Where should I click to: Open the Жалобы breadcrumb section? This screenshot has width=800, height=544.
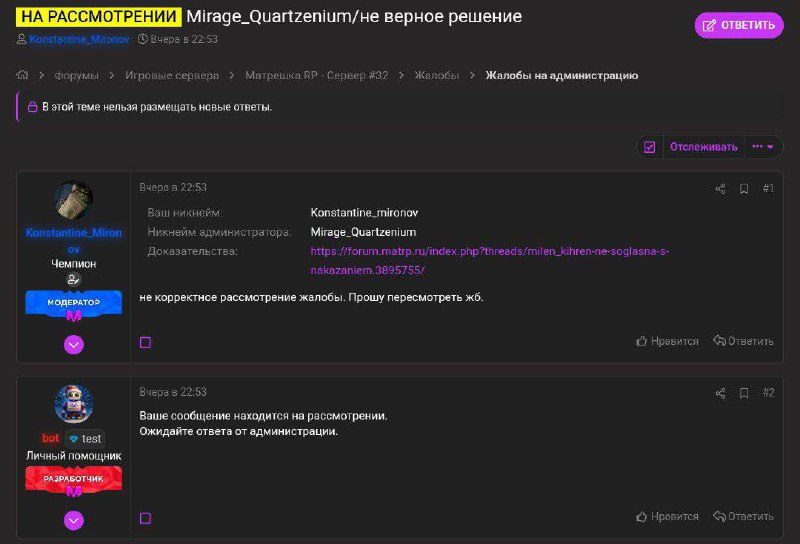[437, 75]
